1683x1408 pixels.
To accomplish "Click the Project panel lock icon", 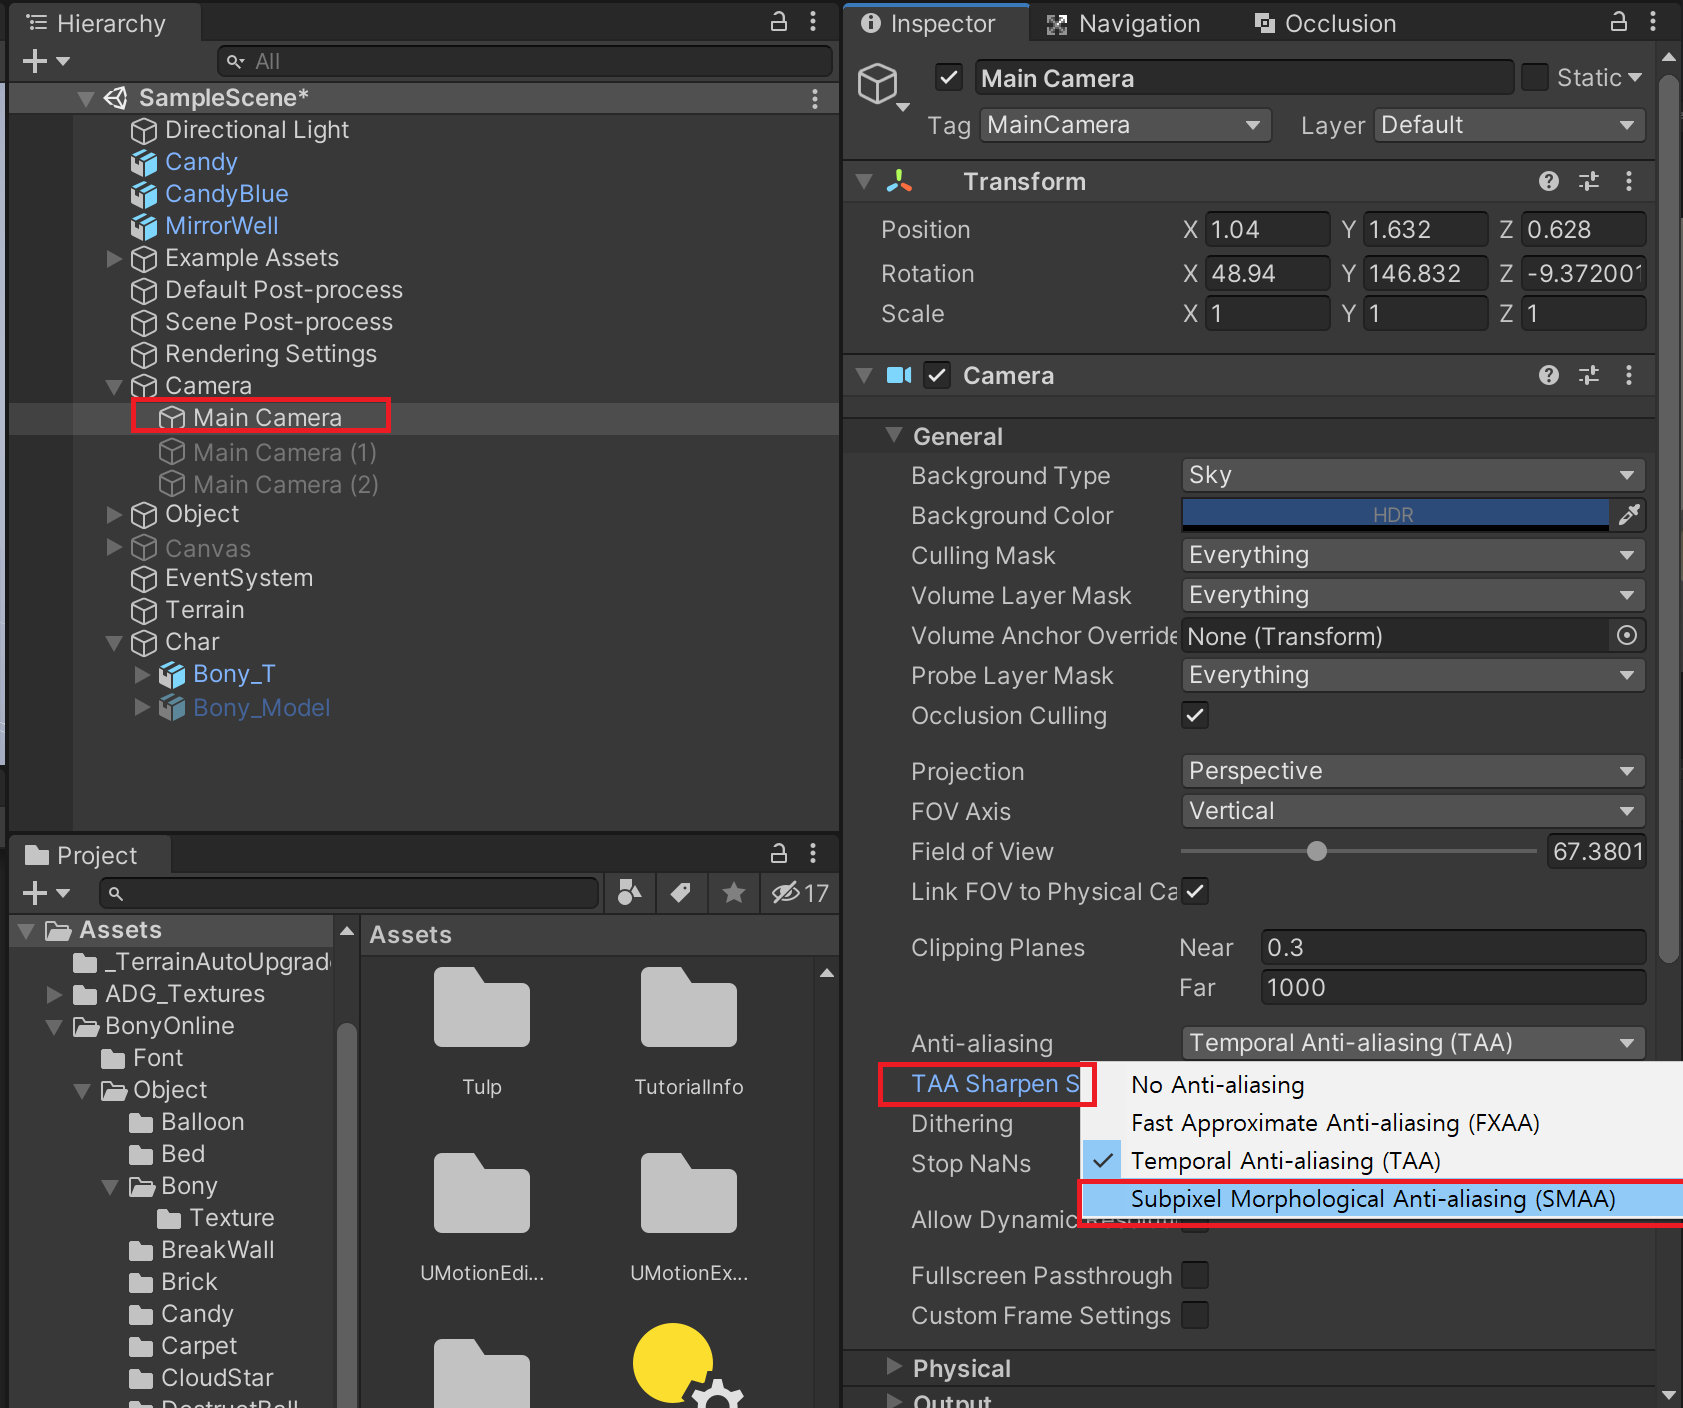I will pos(778,853).
